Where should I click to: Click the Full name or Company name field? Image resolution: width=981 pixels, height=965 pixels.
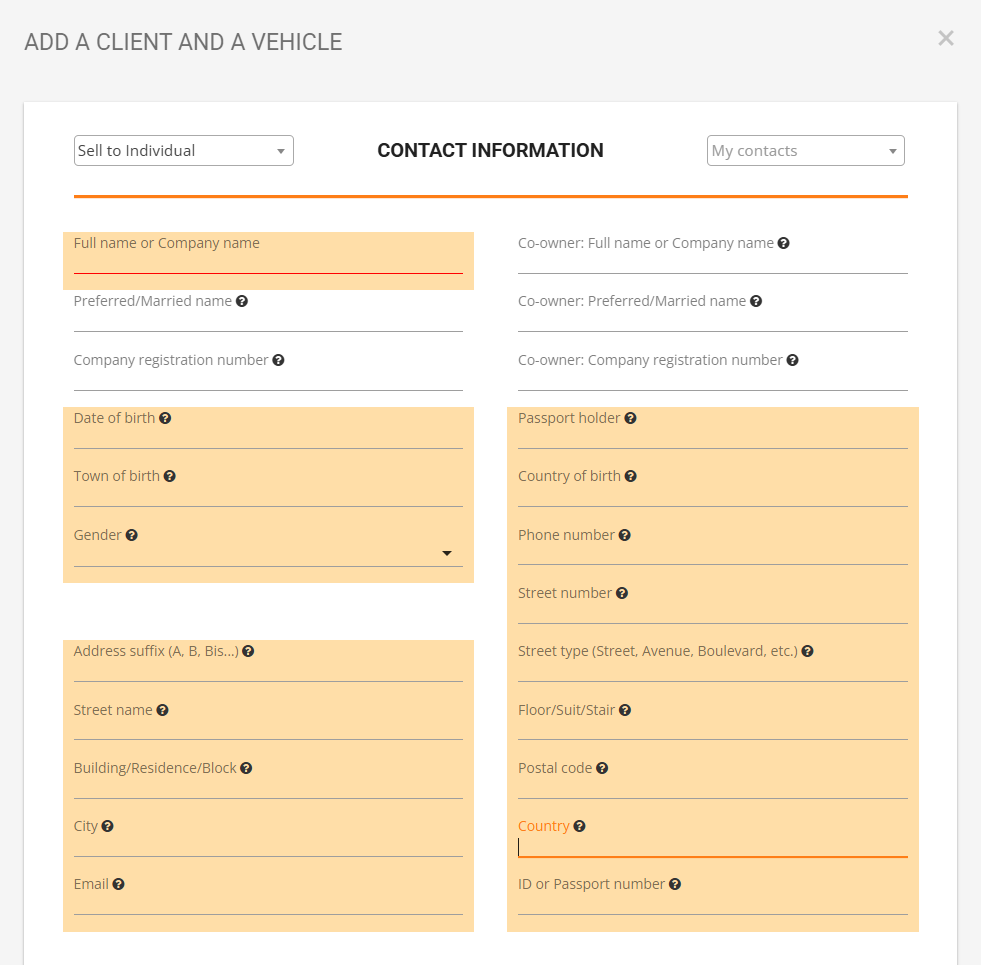tap(268, 262)
